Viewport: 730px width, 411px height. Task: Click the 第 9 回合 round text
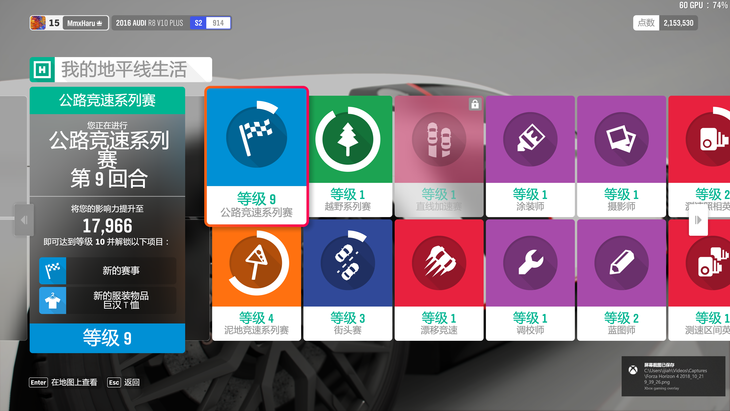(109, 179)
